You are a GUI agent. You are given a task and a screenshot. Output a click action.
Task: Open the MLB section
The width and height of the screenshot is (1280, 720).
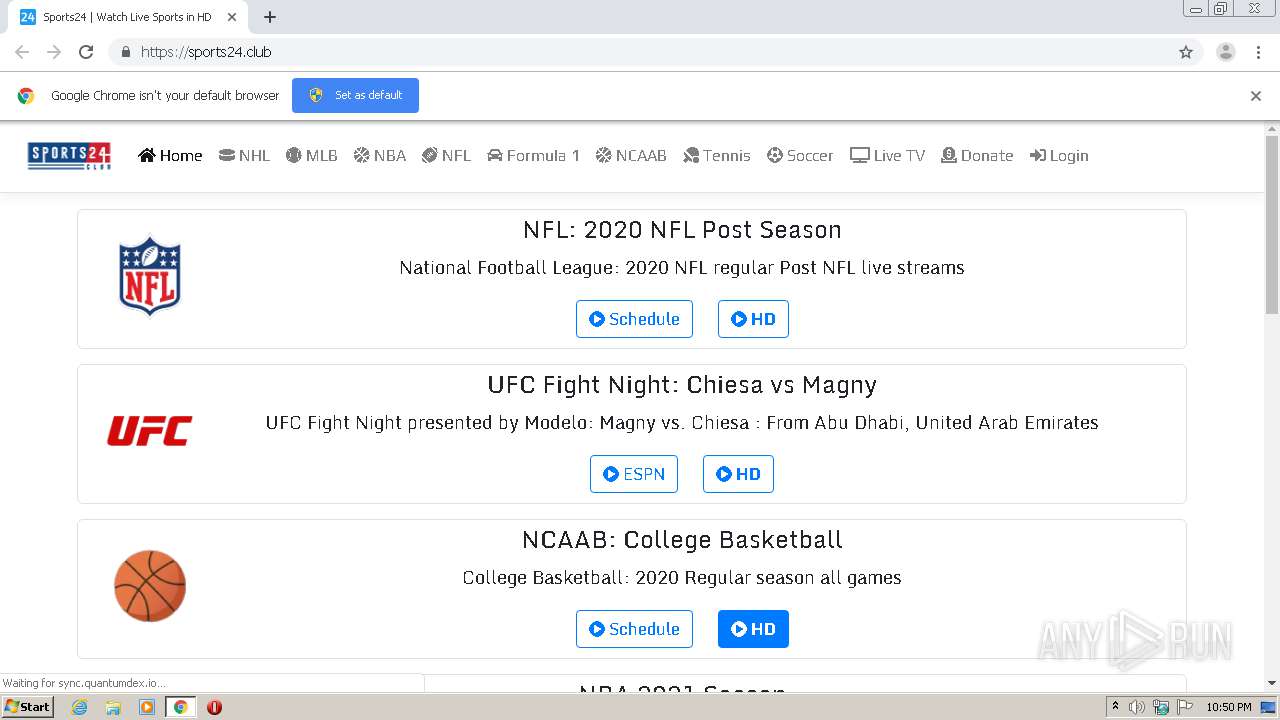tap(311, 155)
